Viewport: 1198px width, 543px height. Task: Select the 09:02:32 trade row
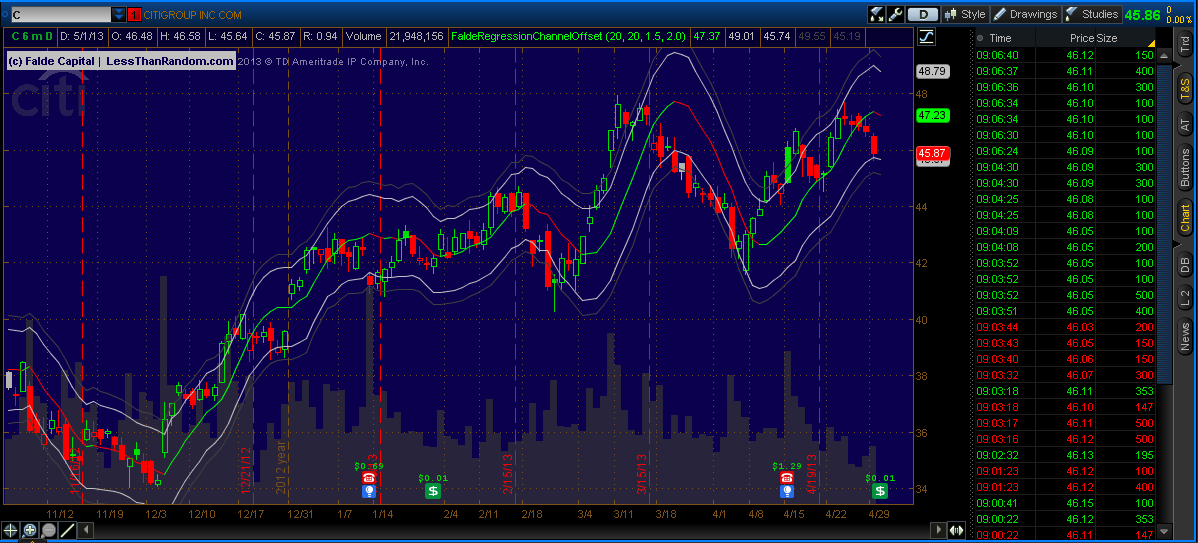tap(1067, 454)
